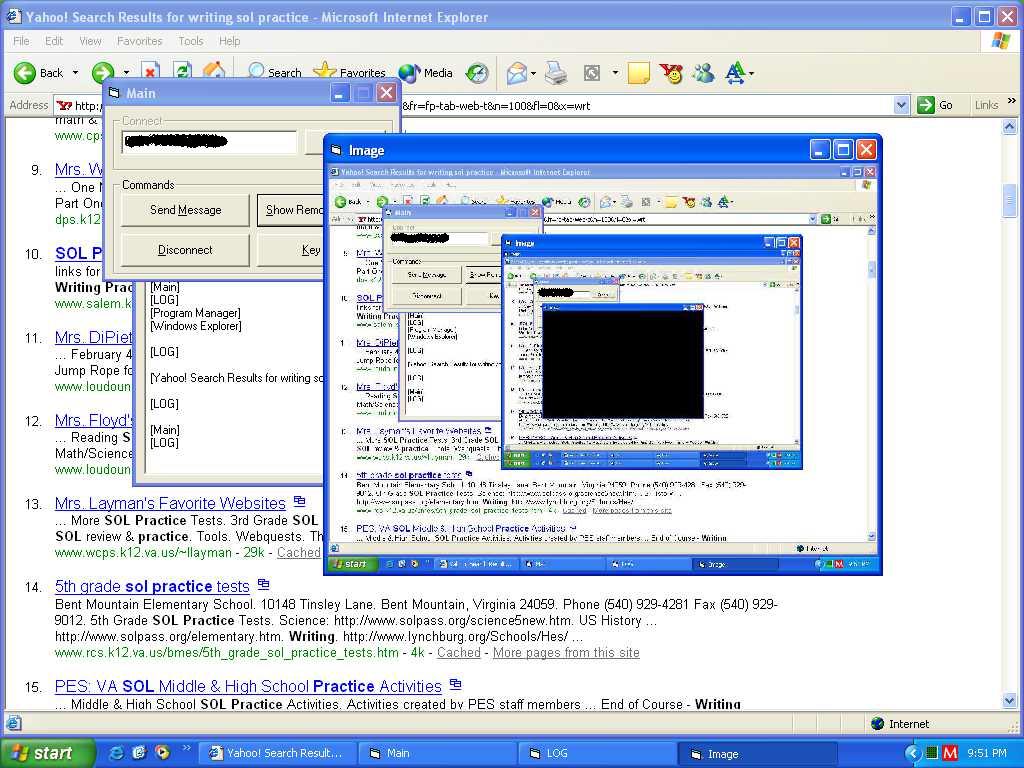This screenshot has width=1024, height=768.
Task: Click the Print printer icon
Action: (x=556, y=73)
